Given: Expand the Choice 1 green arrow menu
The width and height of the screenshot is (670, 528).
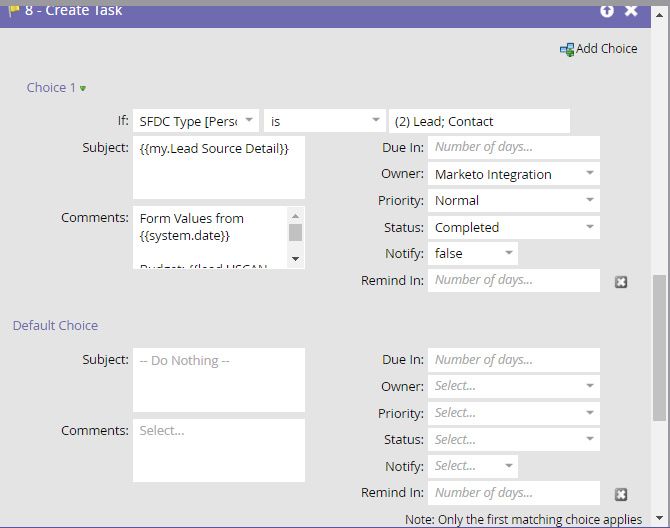Looking at the screenshot, I should pyautogui.click(x=83, y=89).
